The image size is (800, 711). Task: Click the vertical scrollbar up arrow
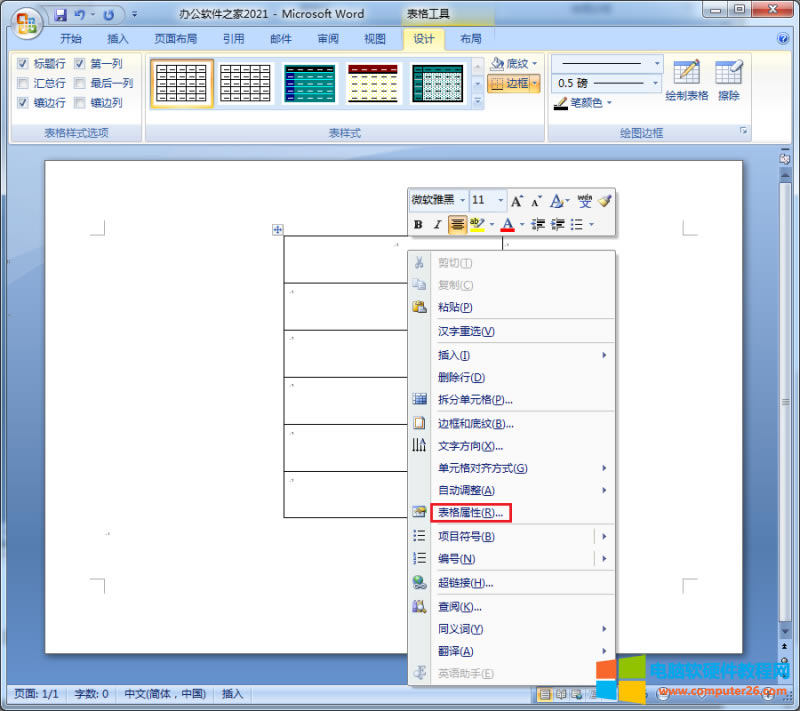point(785,175)
